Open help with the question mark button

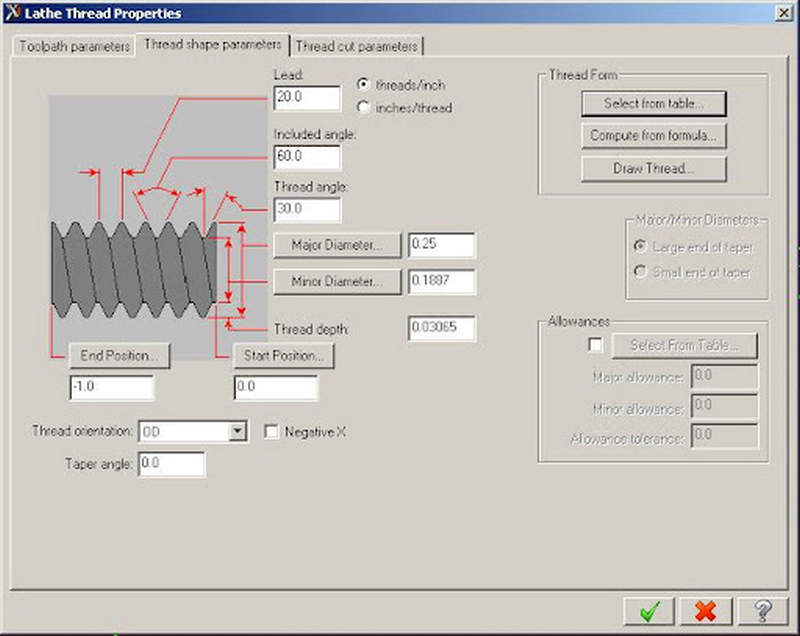761,610
